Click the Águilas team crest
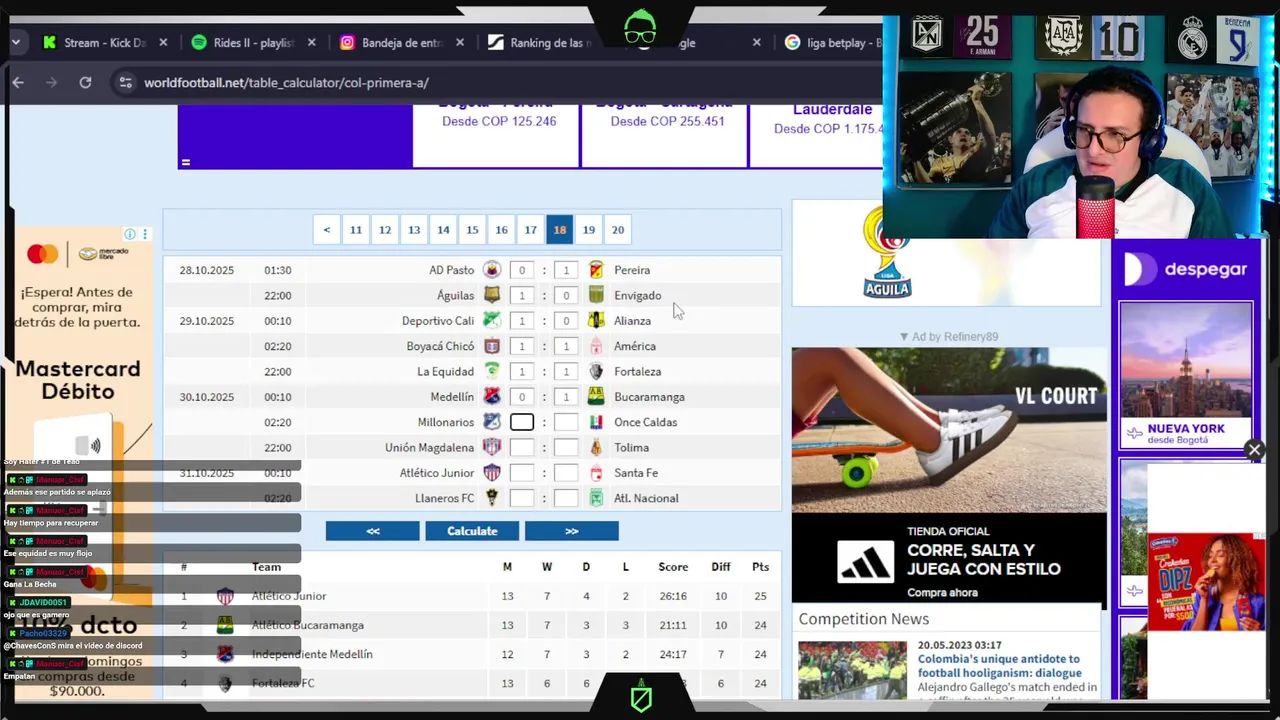 click(491, 295)
